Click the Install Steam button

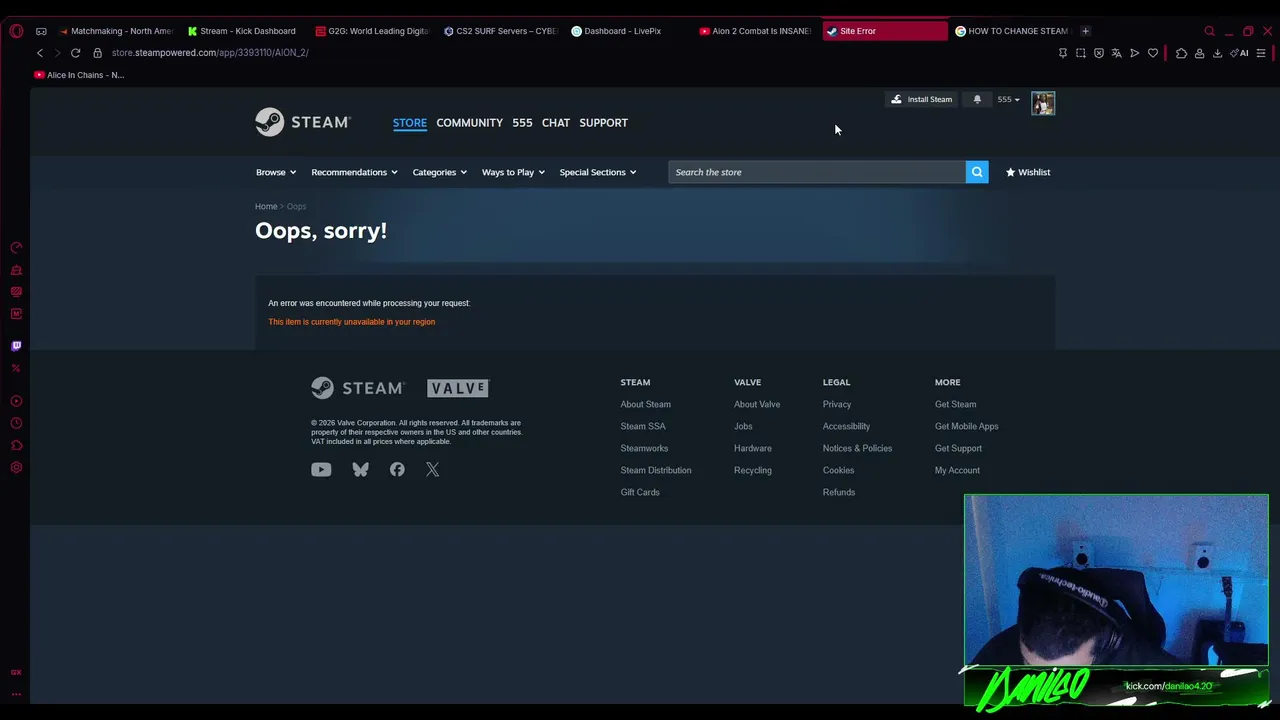[922, 99]
